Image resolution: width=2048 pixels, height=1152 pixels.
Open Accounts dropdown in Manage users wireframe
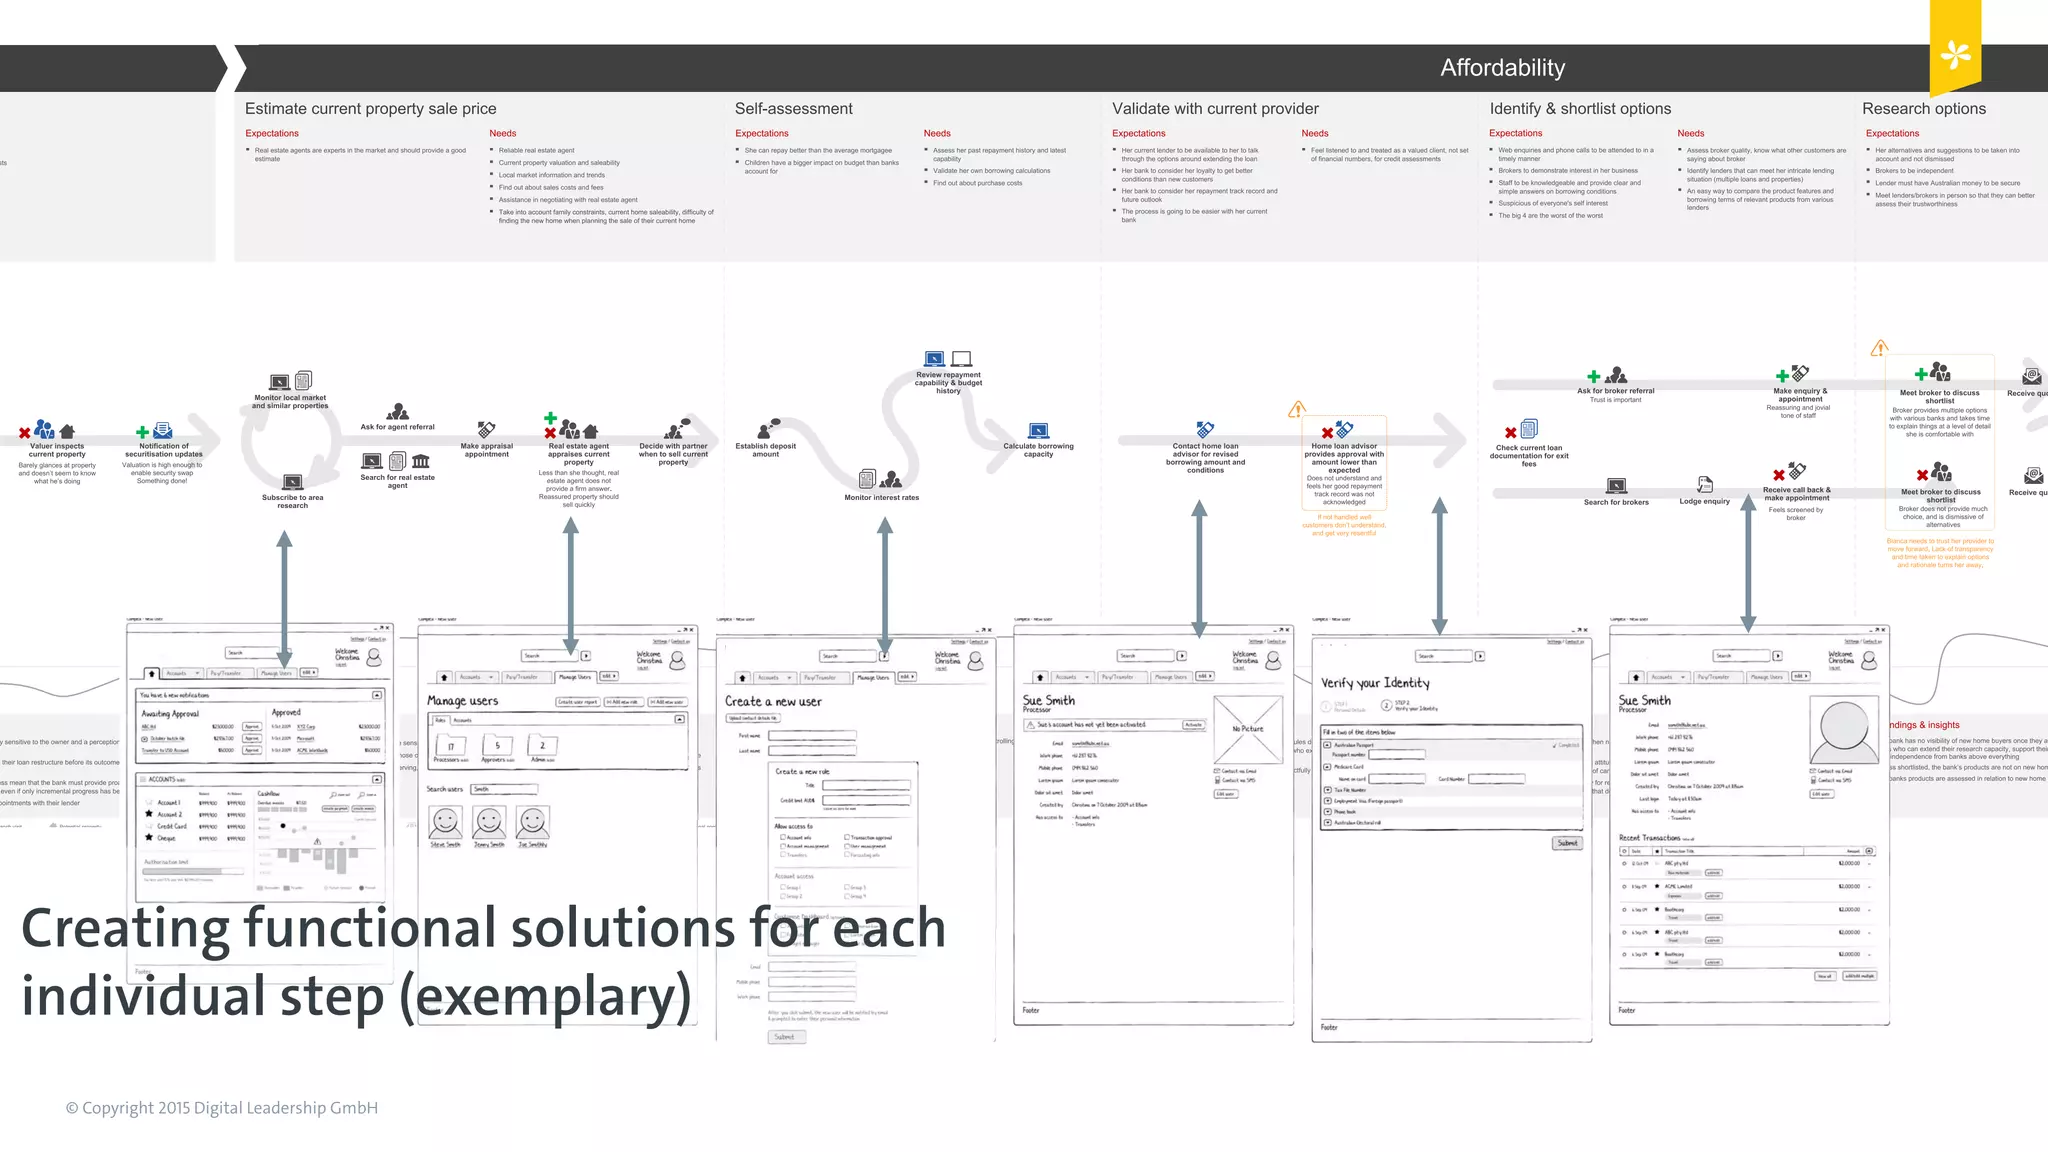pos(477,677)
